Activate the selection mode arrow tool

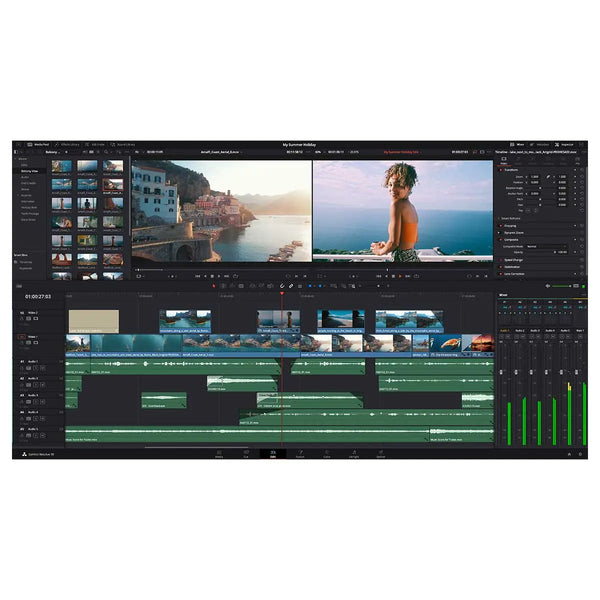214,286
